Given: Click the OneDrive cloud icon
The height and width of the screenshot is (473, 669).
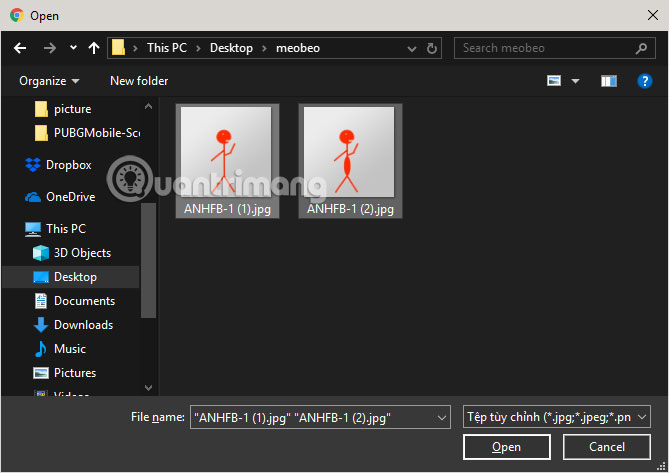Looking at the screenshot, I should [x=33, y=197].
